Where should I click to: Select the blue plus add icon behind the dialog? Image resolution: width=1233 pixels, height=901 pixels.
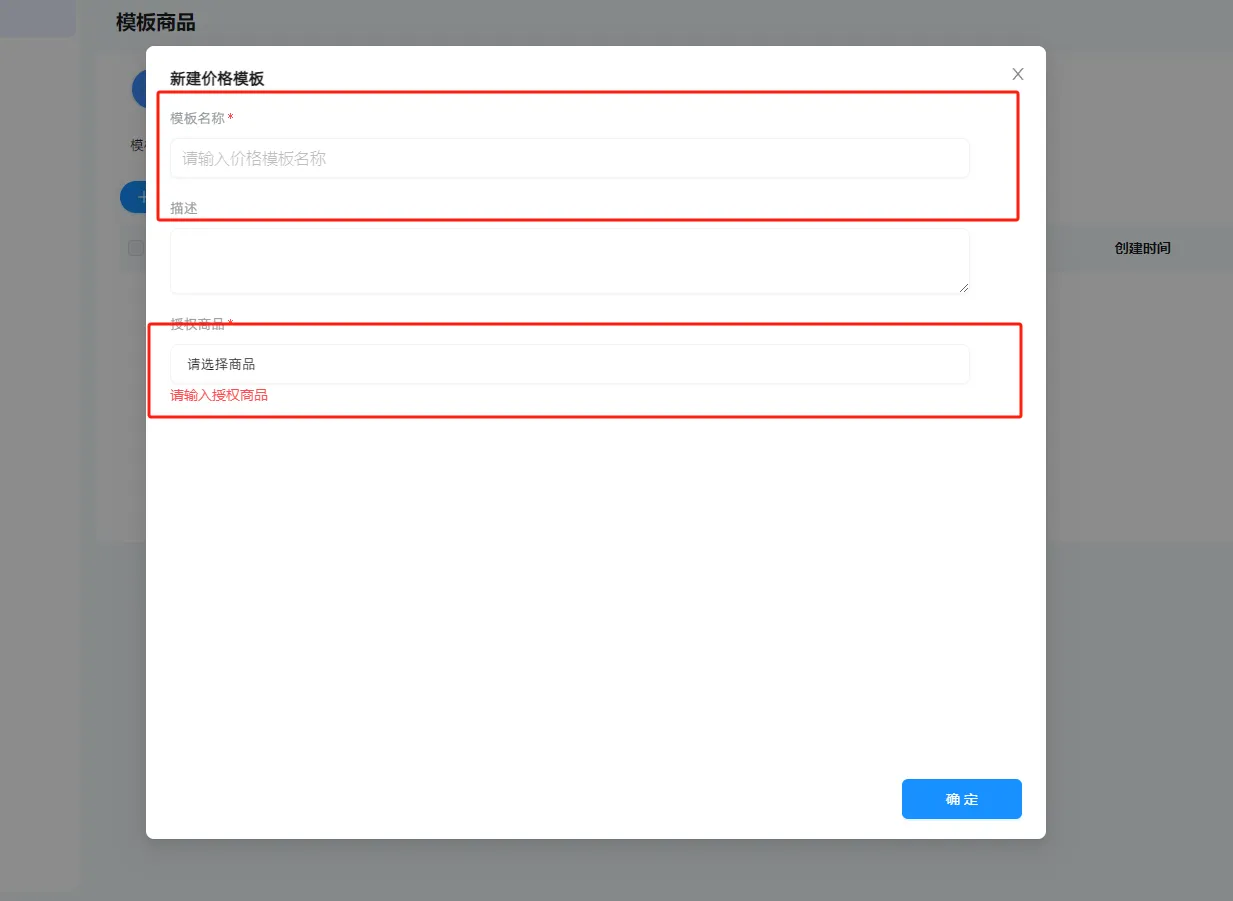click(x=139, y=197)
